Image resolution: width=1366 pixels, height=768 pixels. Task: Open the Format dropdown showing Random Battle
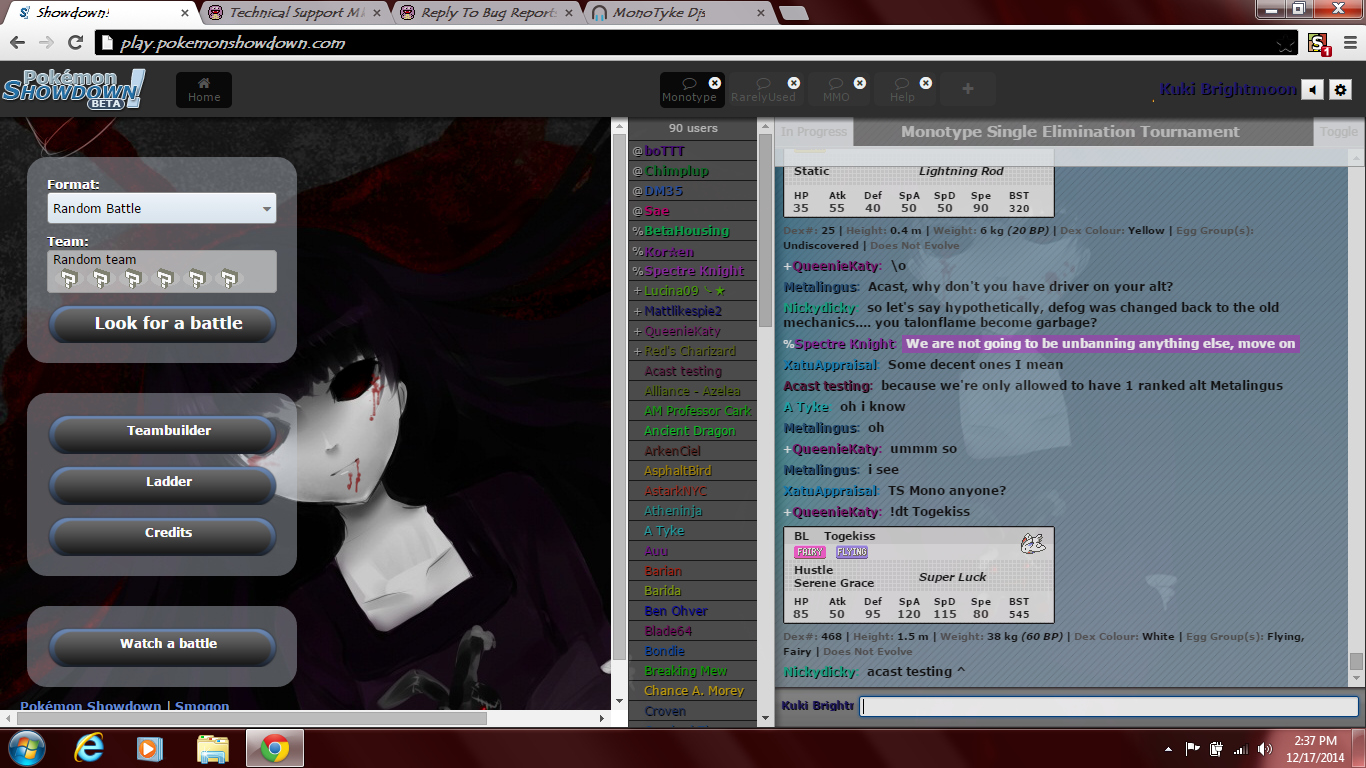[x=162, y=208]
